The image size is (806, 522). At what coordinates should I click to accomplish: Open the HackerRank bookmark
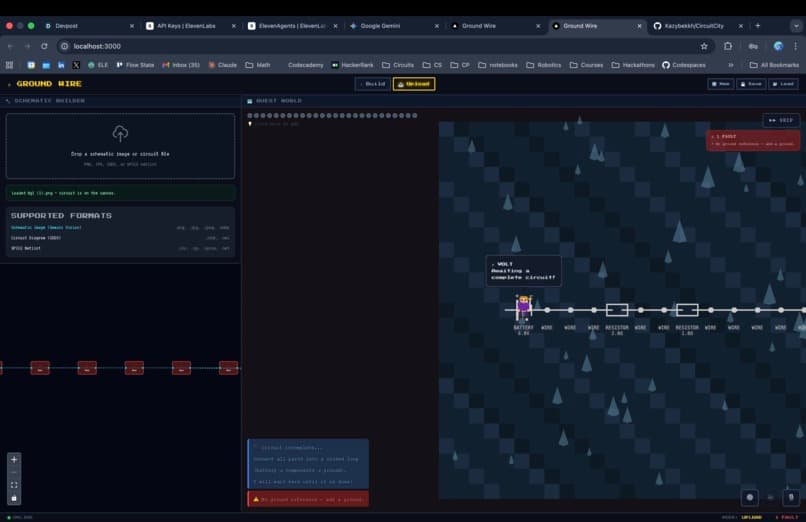[353, 65]
